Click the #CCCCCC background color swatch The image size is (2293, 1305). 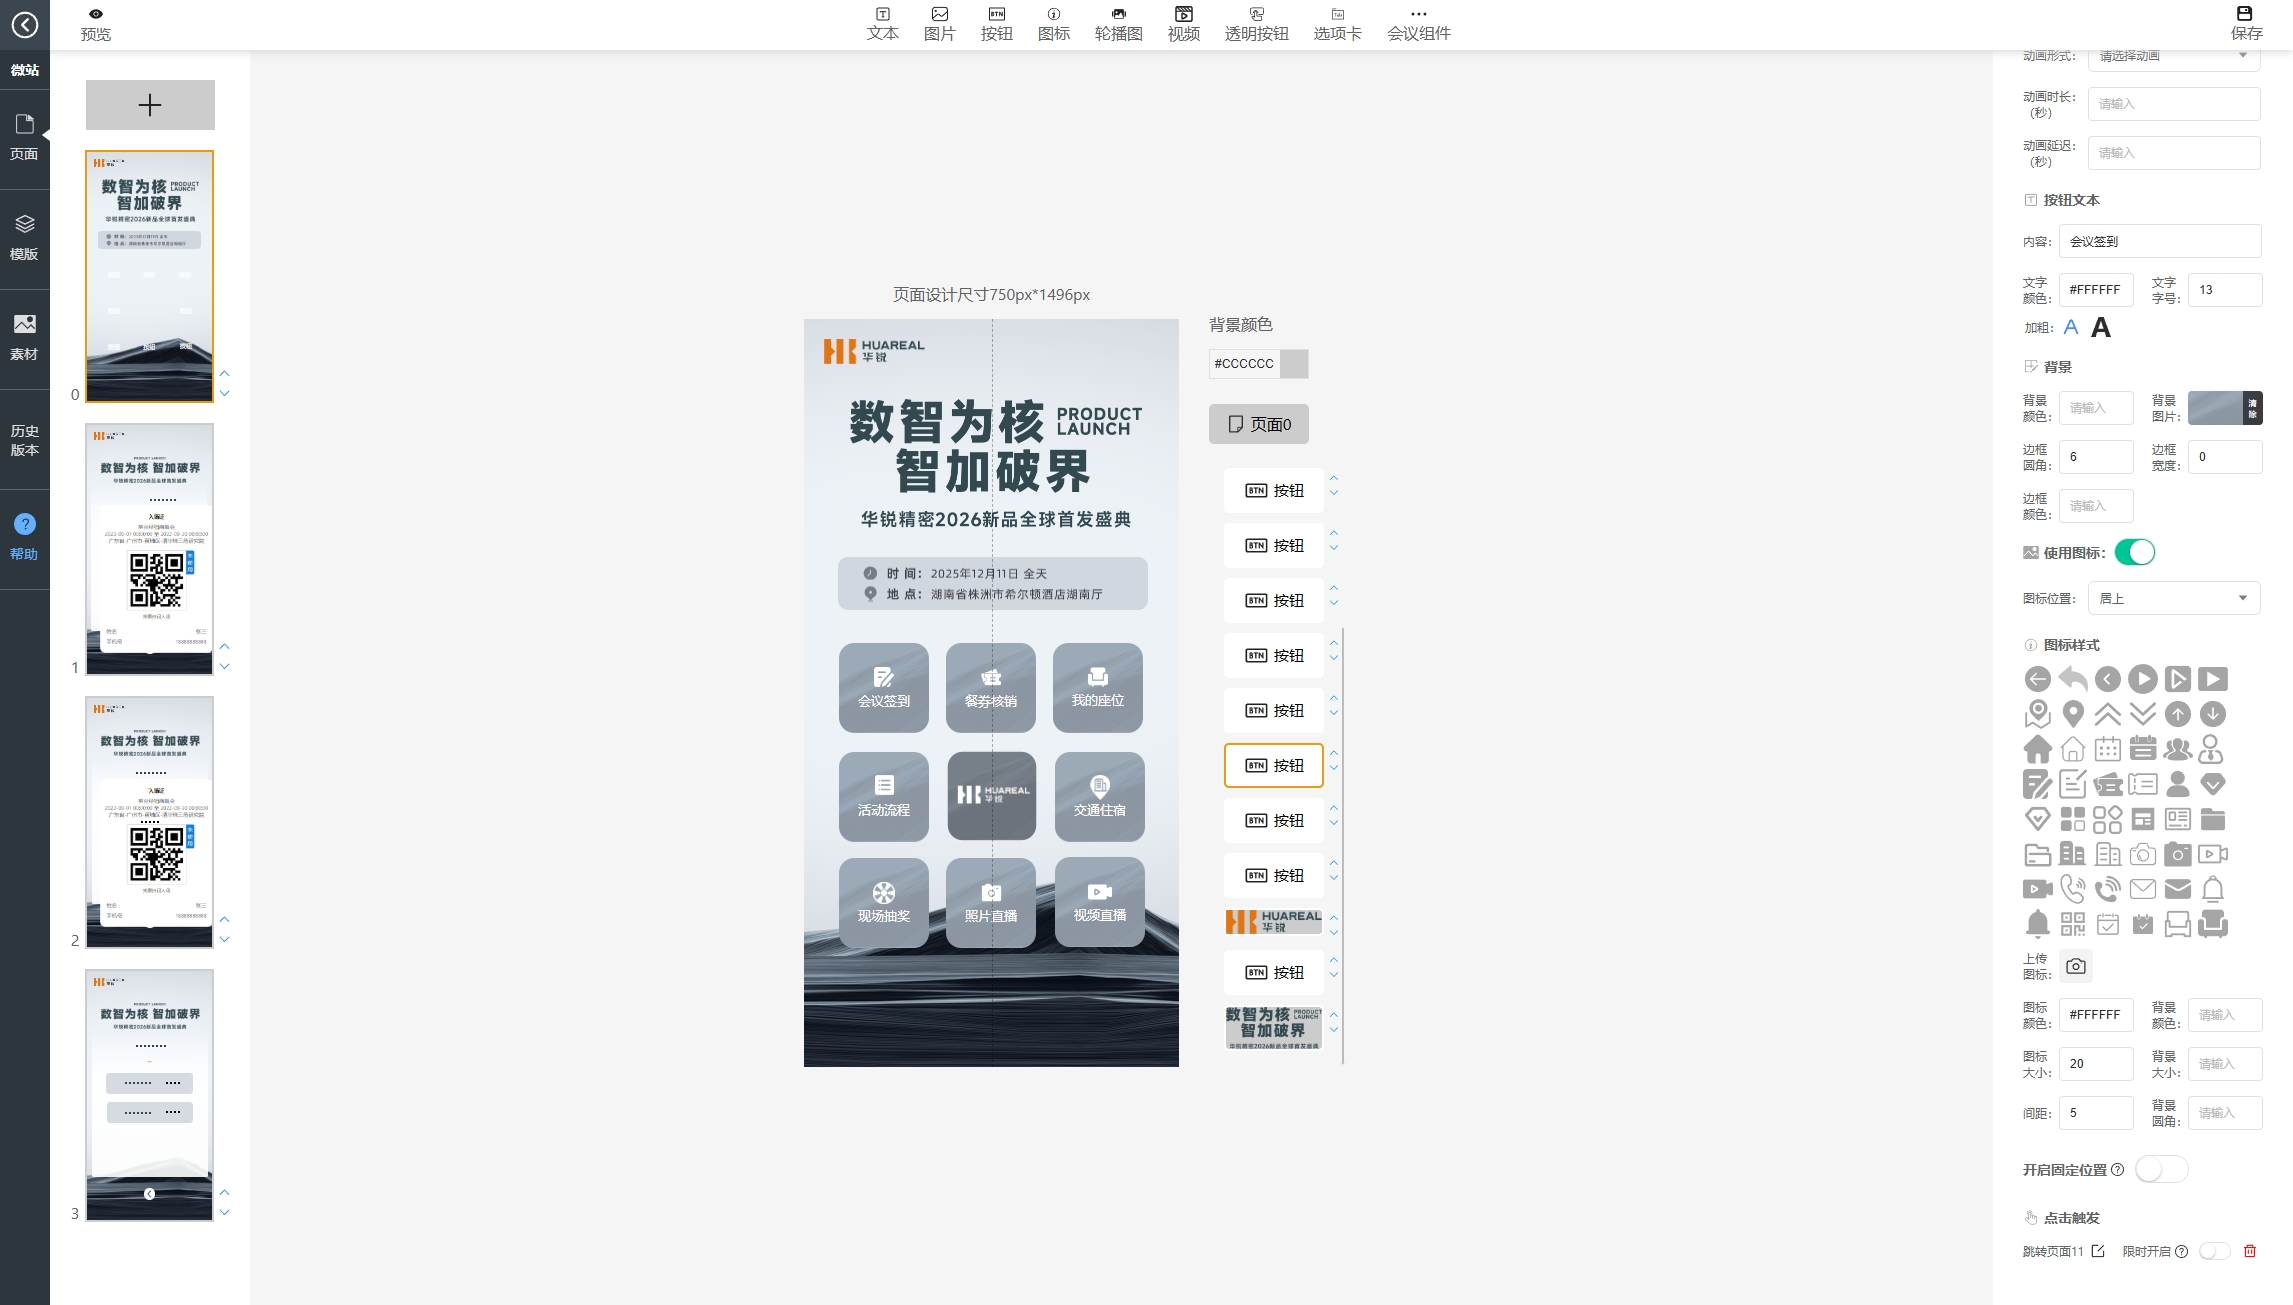pos(1294,364)
